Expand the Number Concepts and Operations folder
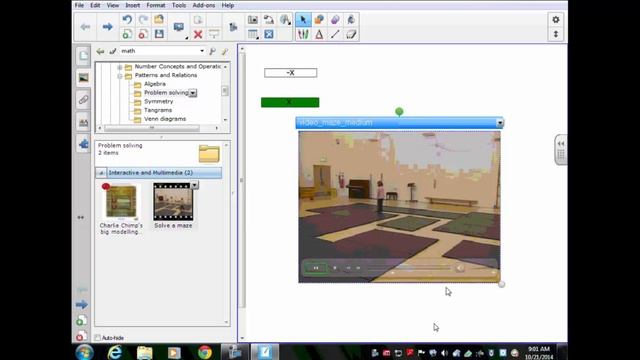 click(x=120, y=67)
